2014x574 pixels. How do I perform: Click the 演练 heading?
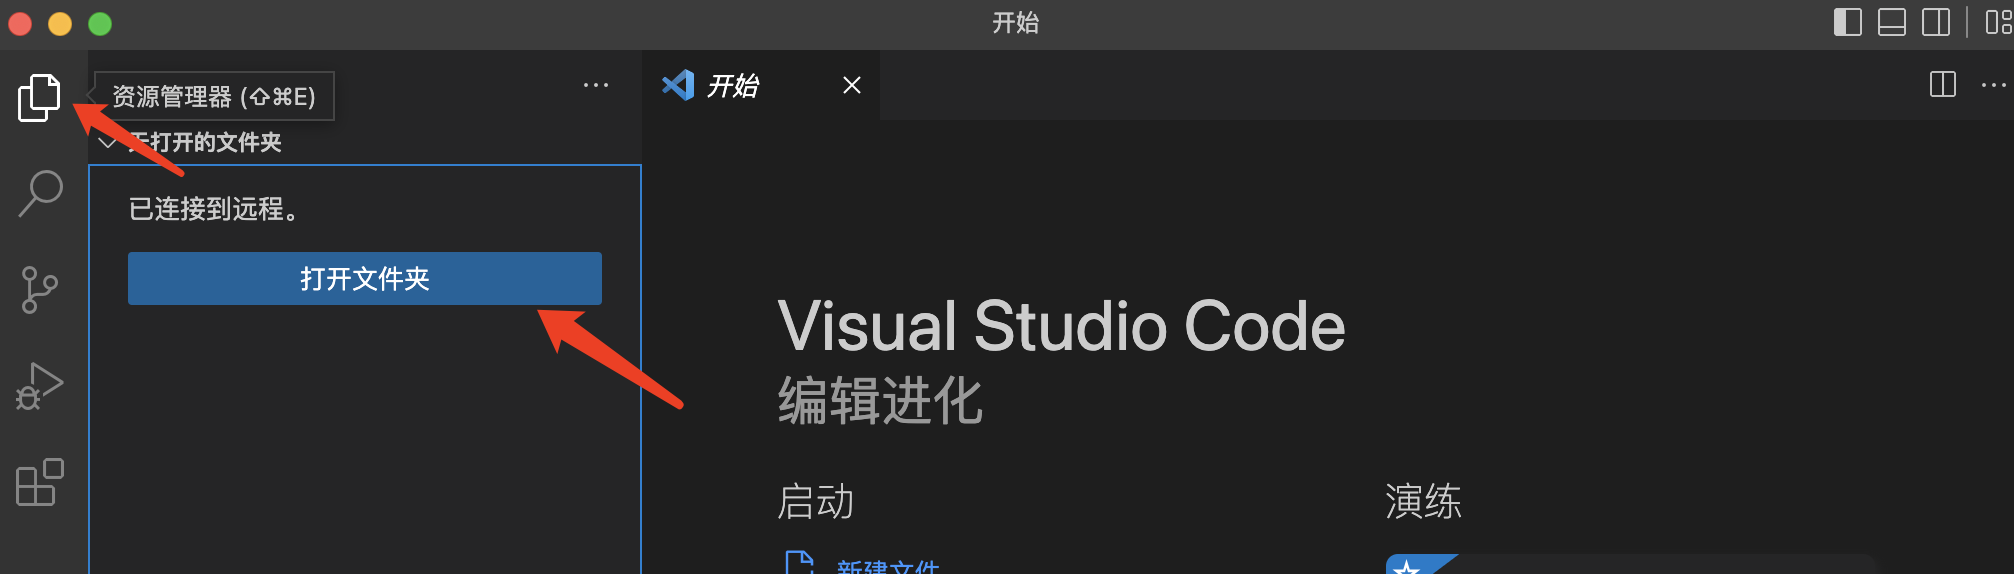point(1423,501)
